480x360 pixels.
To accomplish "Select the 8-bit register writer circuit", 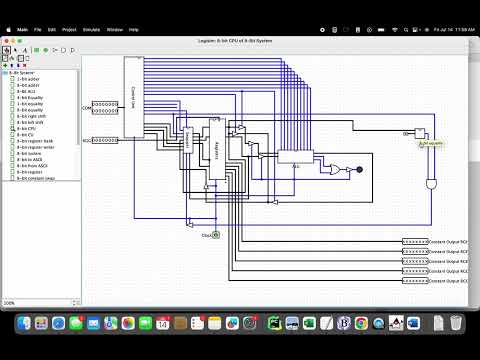I will click(35, 147).
